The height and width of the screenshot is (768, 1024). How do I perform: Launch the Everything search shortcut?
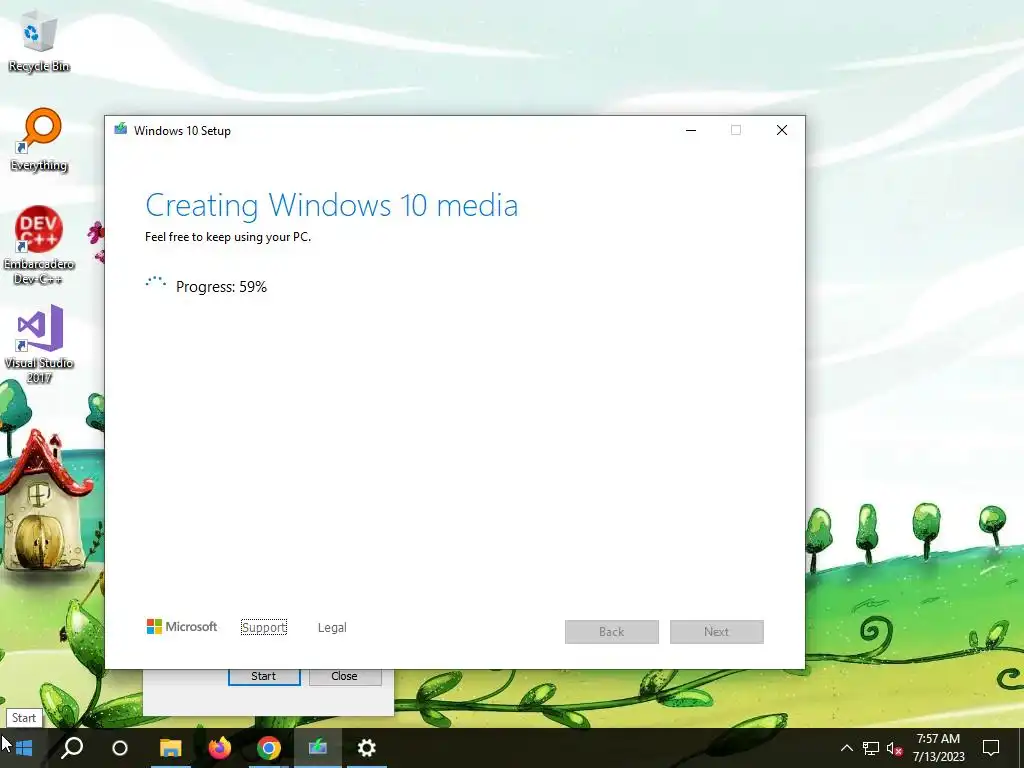click(x=39, y=140)
